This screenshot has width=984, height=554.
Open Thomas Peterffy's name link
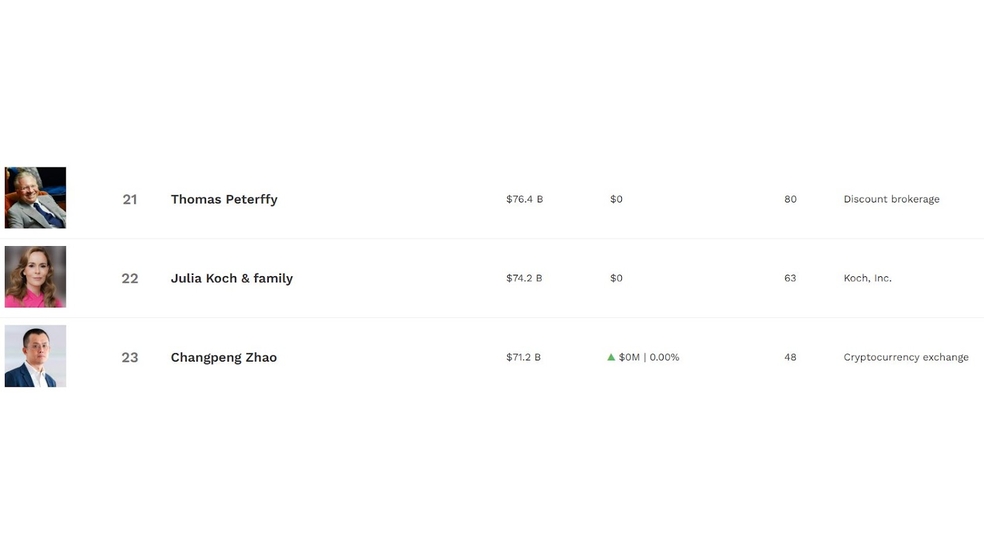point(224,199)
